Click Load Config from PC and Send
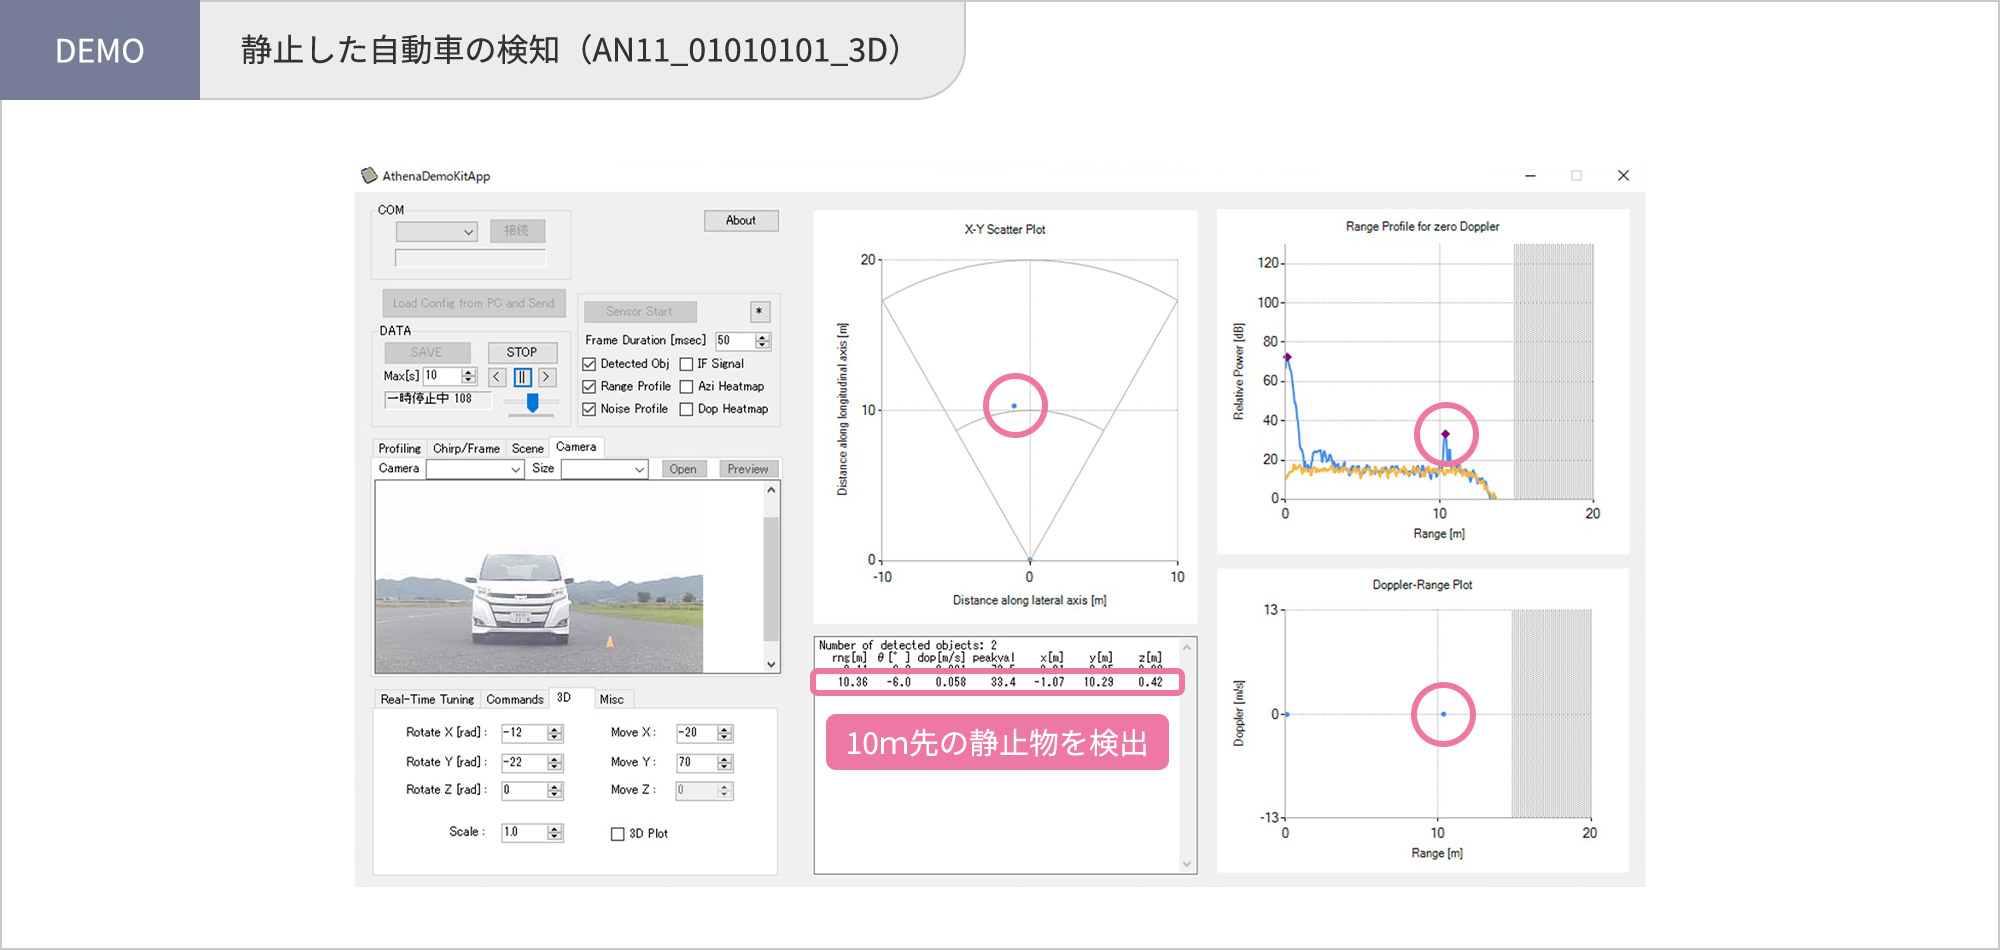2000x950 pixels. 474,303
